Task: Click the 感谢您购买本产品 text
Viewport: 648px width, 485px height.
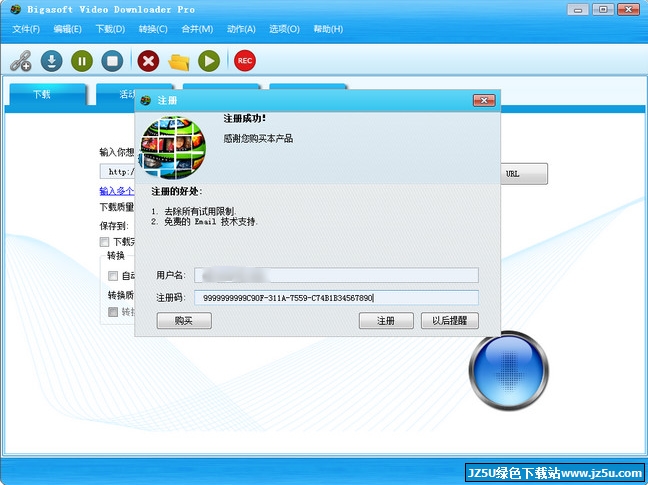Action: point(258,138)
